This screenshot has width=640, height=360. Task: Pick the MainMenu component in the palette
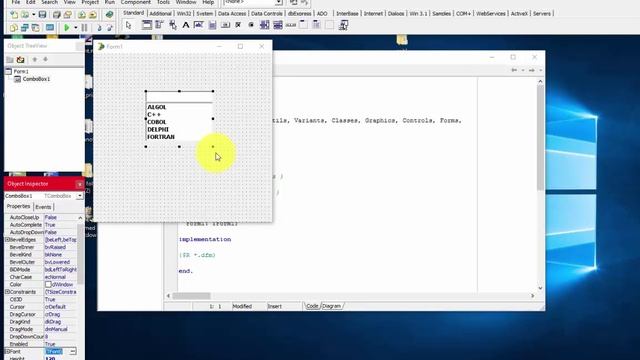pos(160,25)
